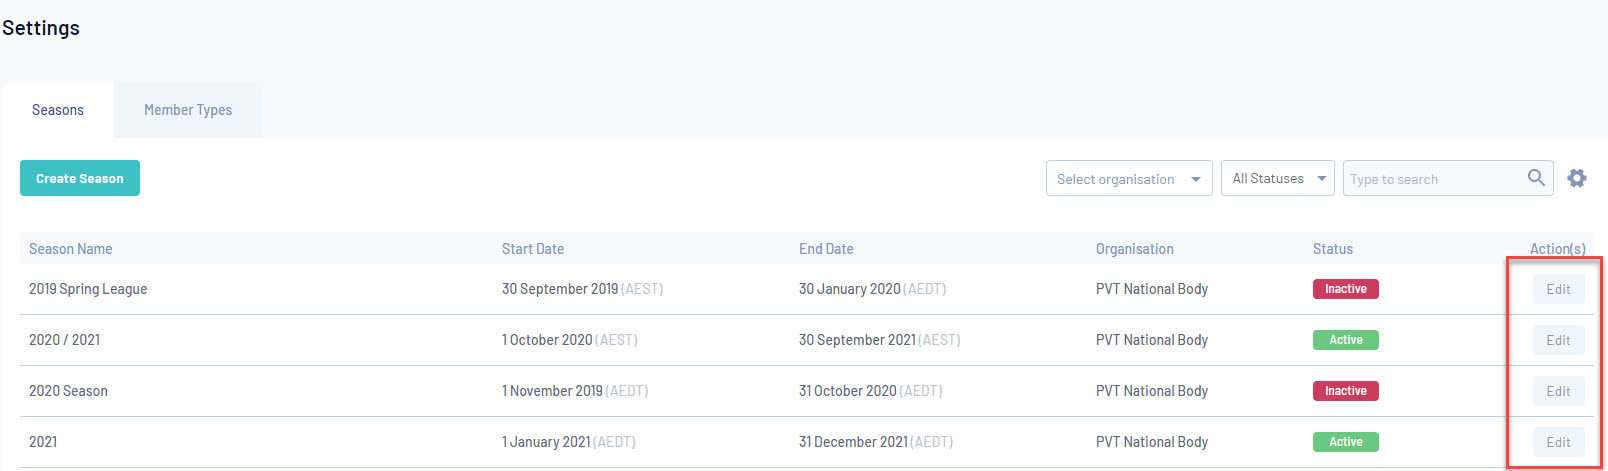1608x471 pixels.
Task: Open the Select organisation dropdown
Action: pos(1128,179)
